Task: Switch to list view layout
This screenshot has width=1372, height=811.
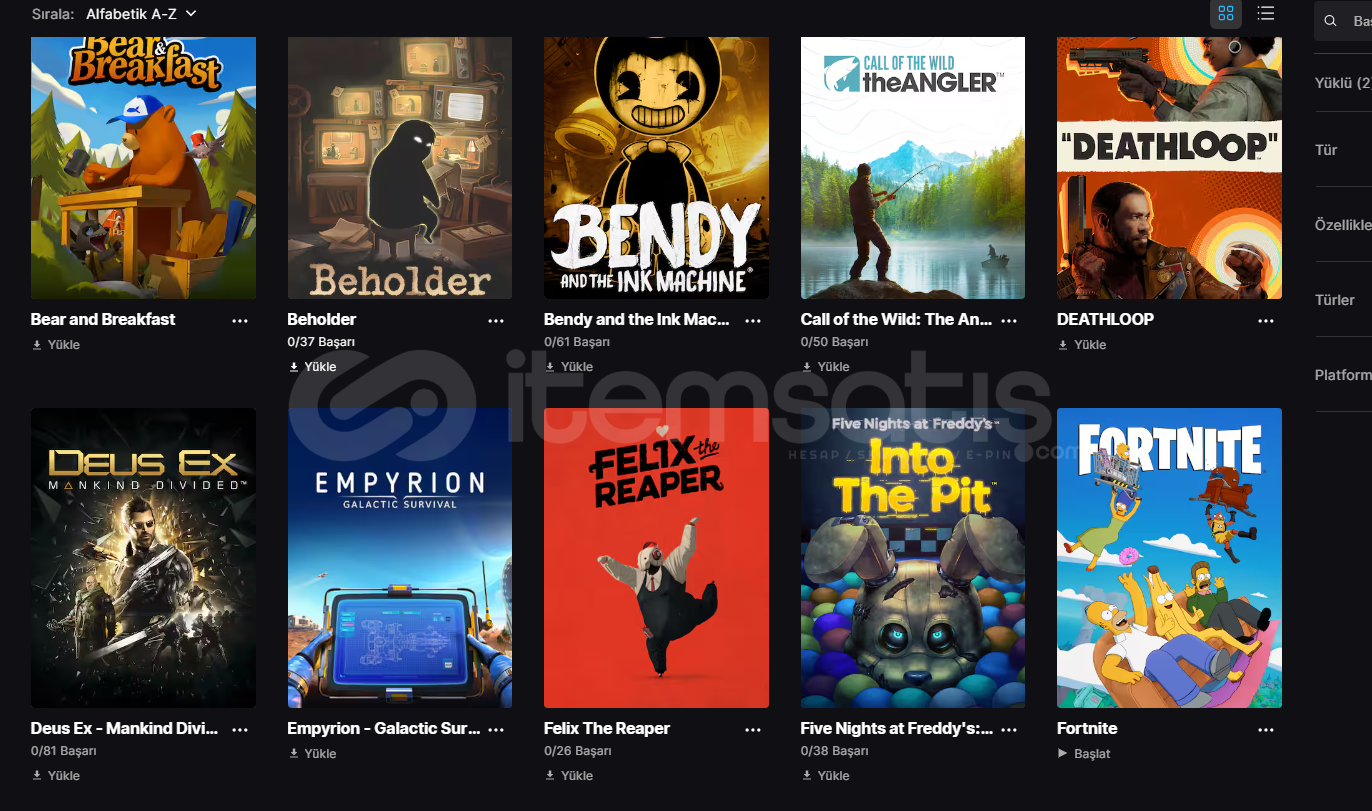Action: click(1265, 14)
